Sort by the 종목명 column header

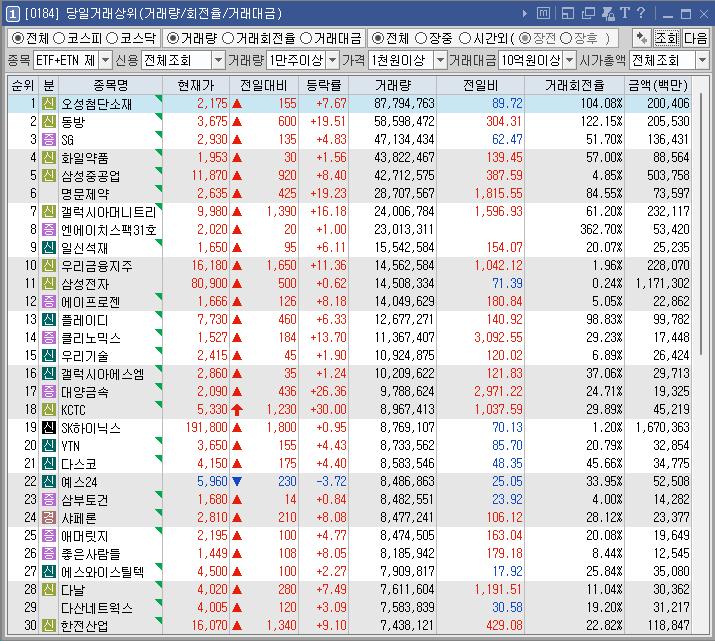coord(111,85)
